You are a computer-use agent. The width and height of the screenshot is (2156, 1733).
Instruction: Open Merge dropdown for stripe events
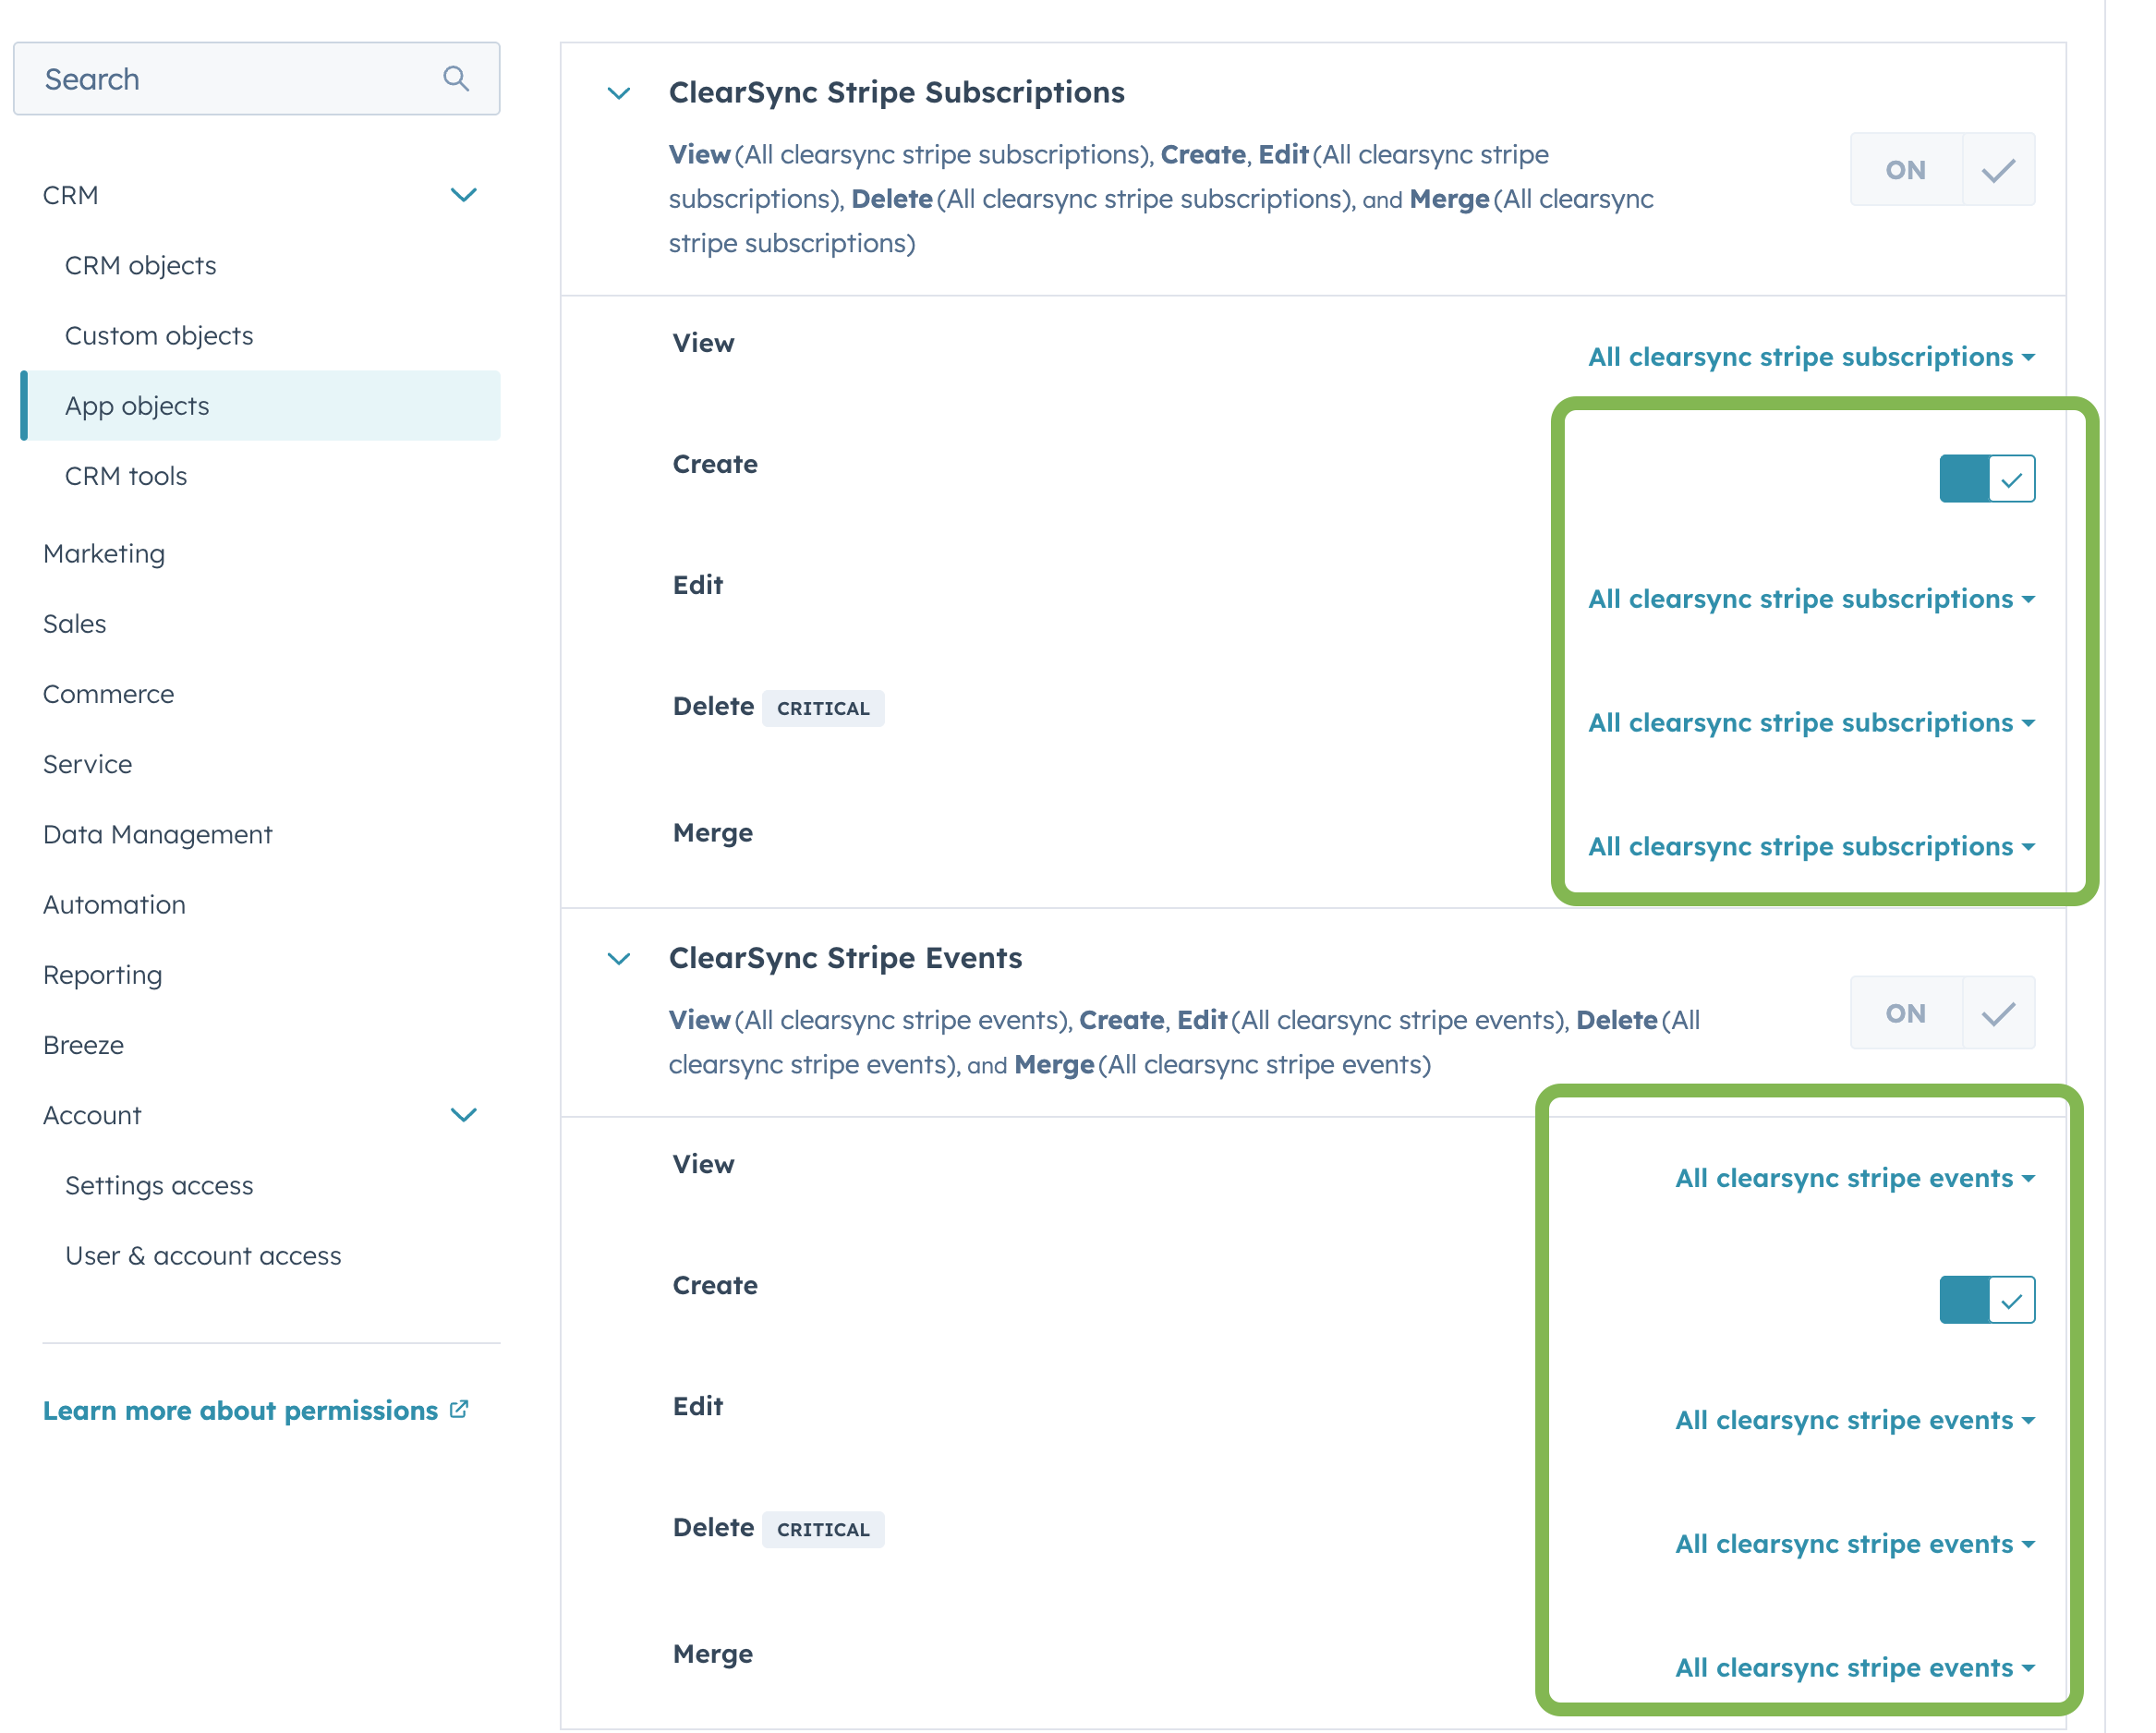[x=1854, y=1668]
